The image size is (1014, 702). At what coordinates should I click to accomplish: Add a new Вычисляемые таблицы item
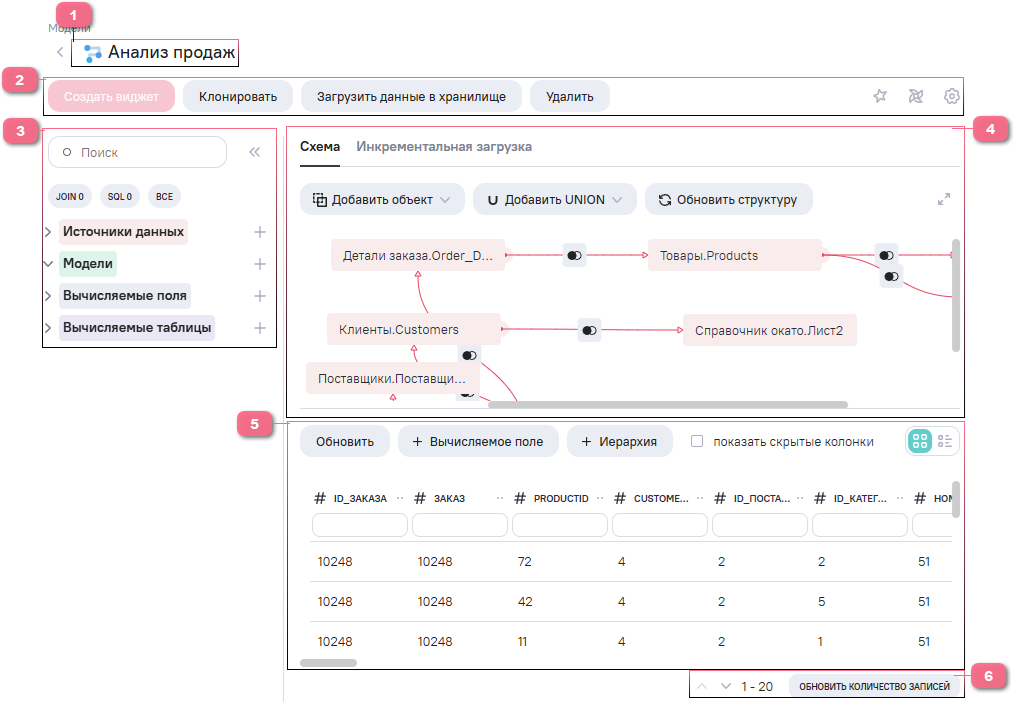[259, 328]
